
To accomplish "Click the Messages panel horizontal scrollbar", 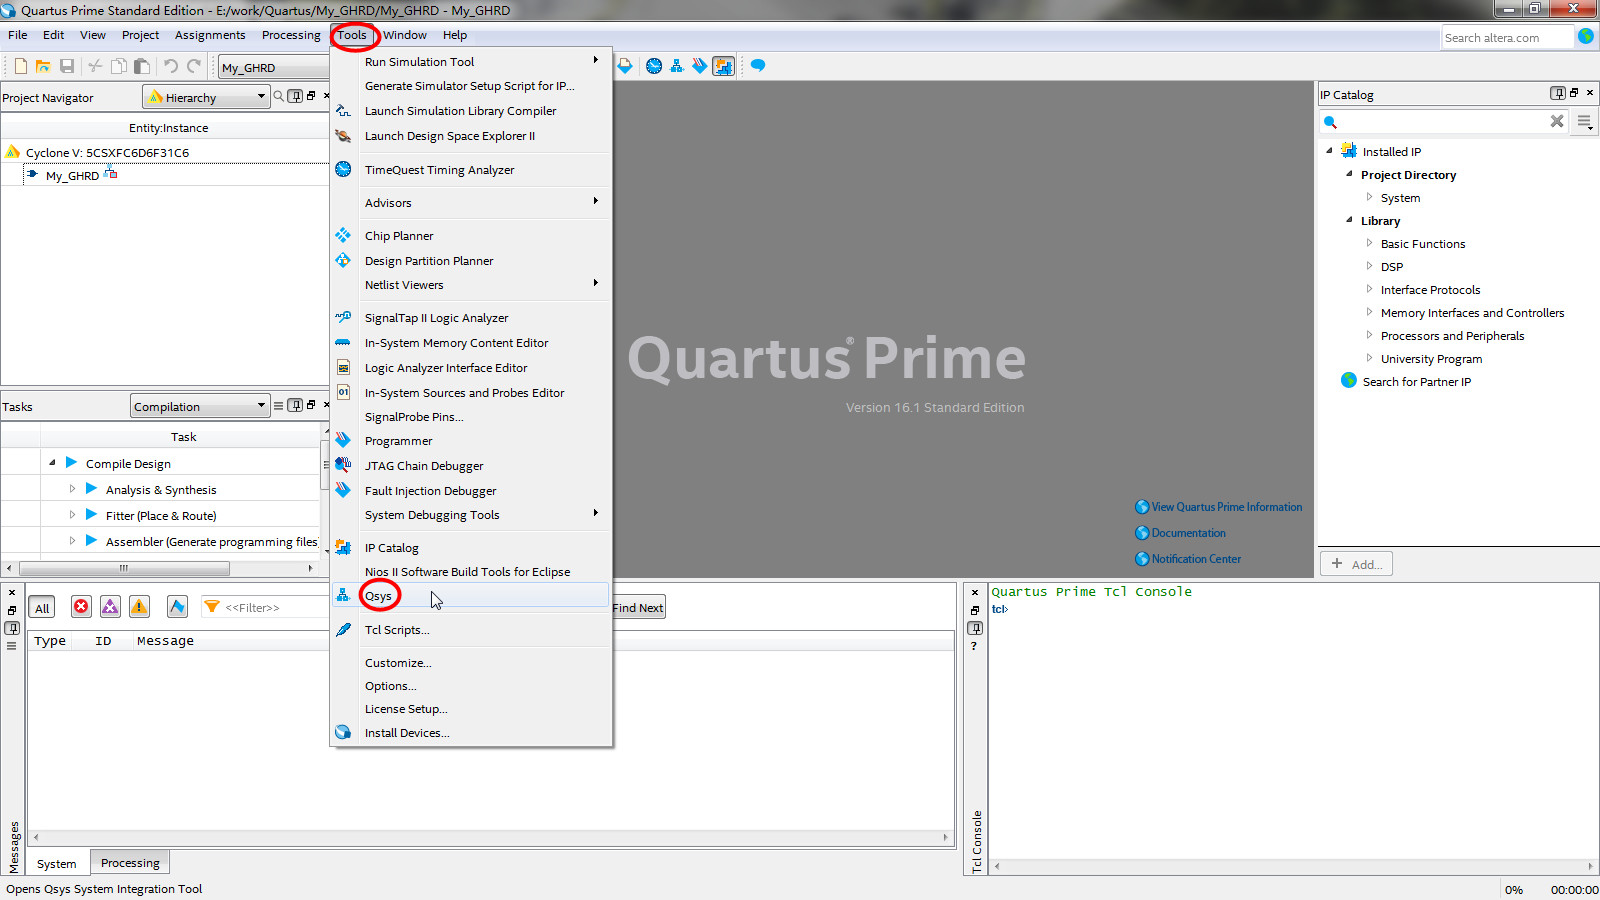I will point(491,837).
